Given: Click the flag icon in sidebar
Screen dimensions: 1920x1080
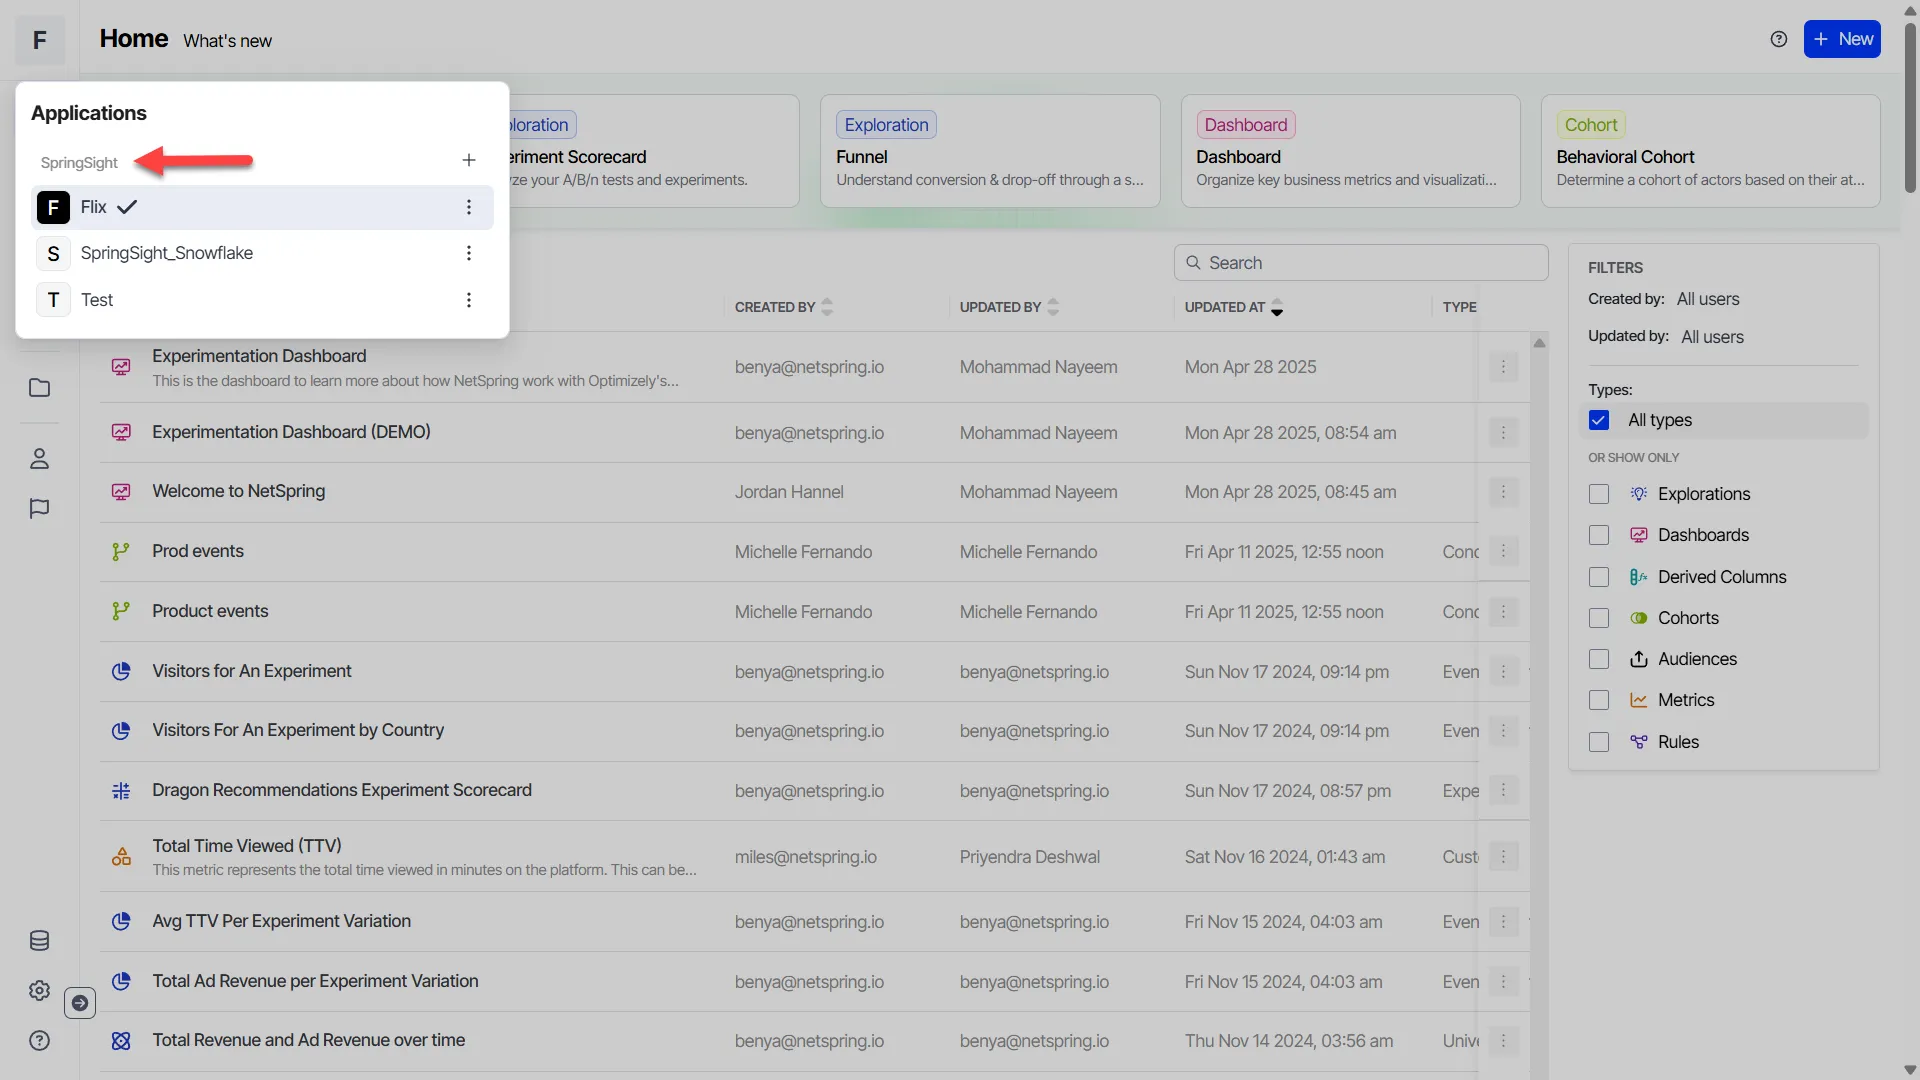Looking at the screenshot, I should click(x=39, y=509).
